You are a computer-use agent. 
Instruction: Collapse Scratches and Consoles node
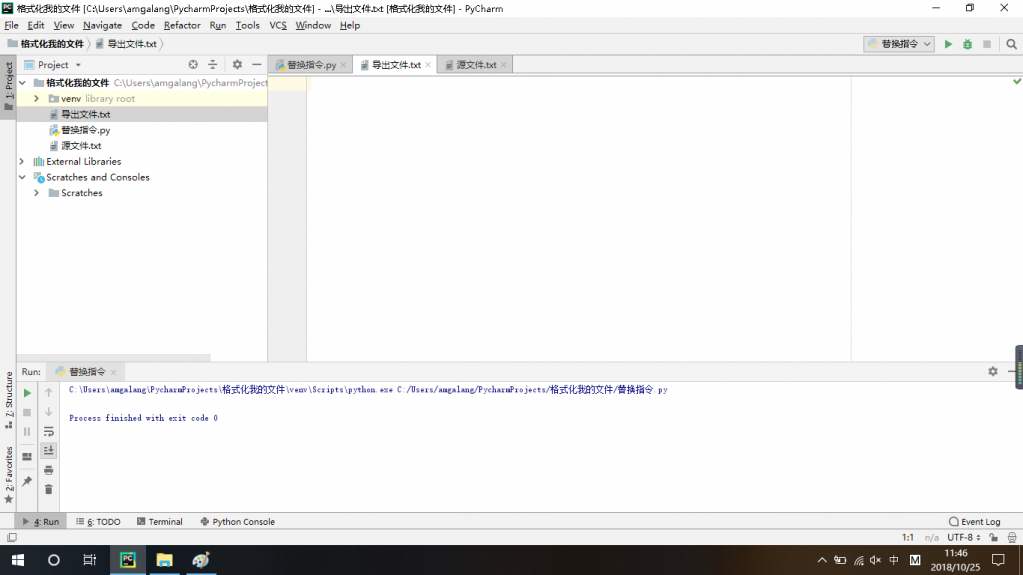22,177
